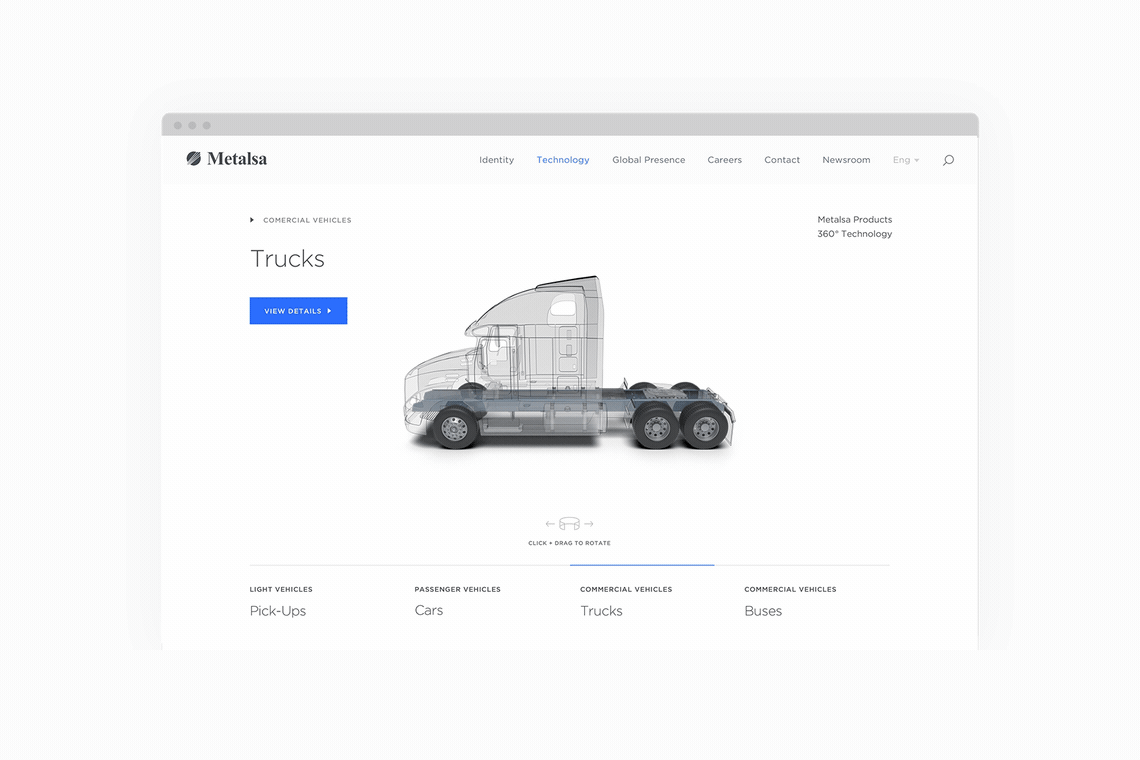Select the Technology menu item

(x=563, y=160)
